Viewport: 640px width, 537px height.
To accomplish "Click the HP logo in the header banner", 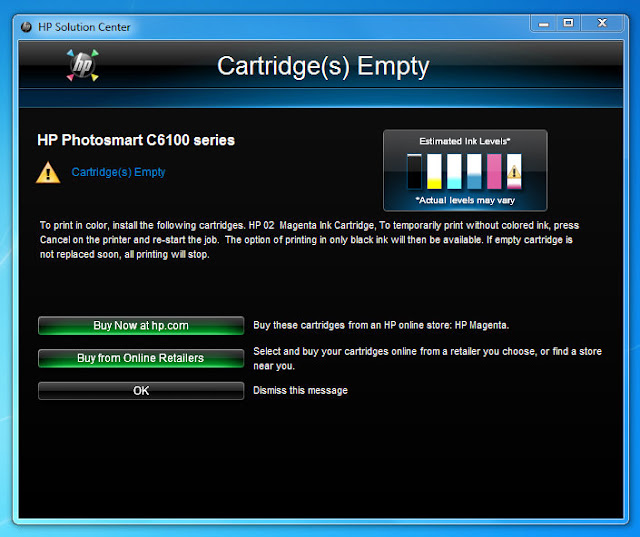I will [82, 65].
